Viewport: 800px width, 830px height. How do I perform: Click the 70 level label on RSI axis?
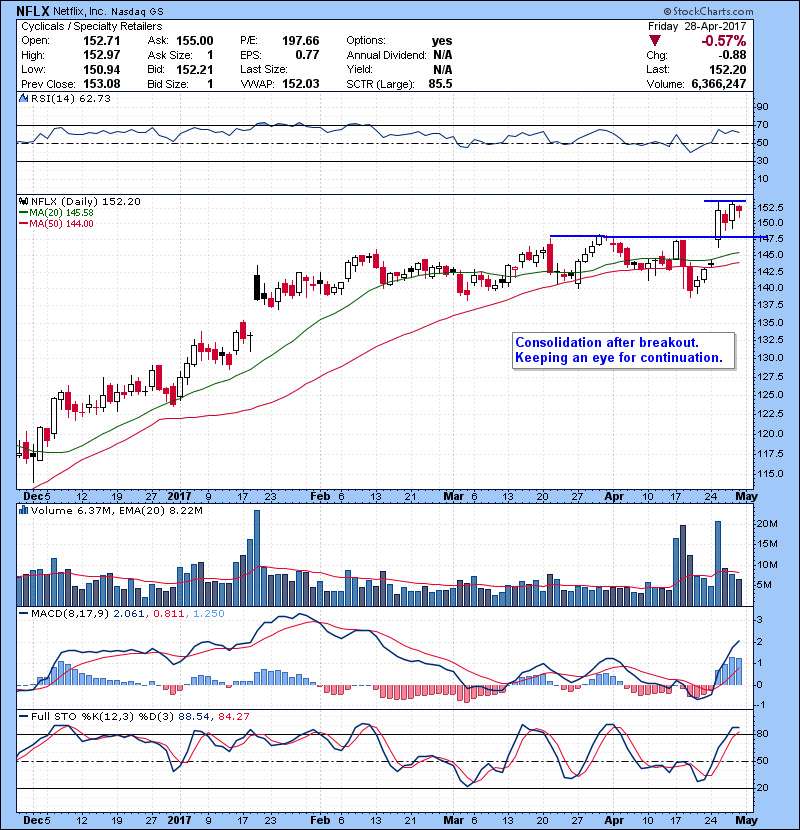(762, 125)
